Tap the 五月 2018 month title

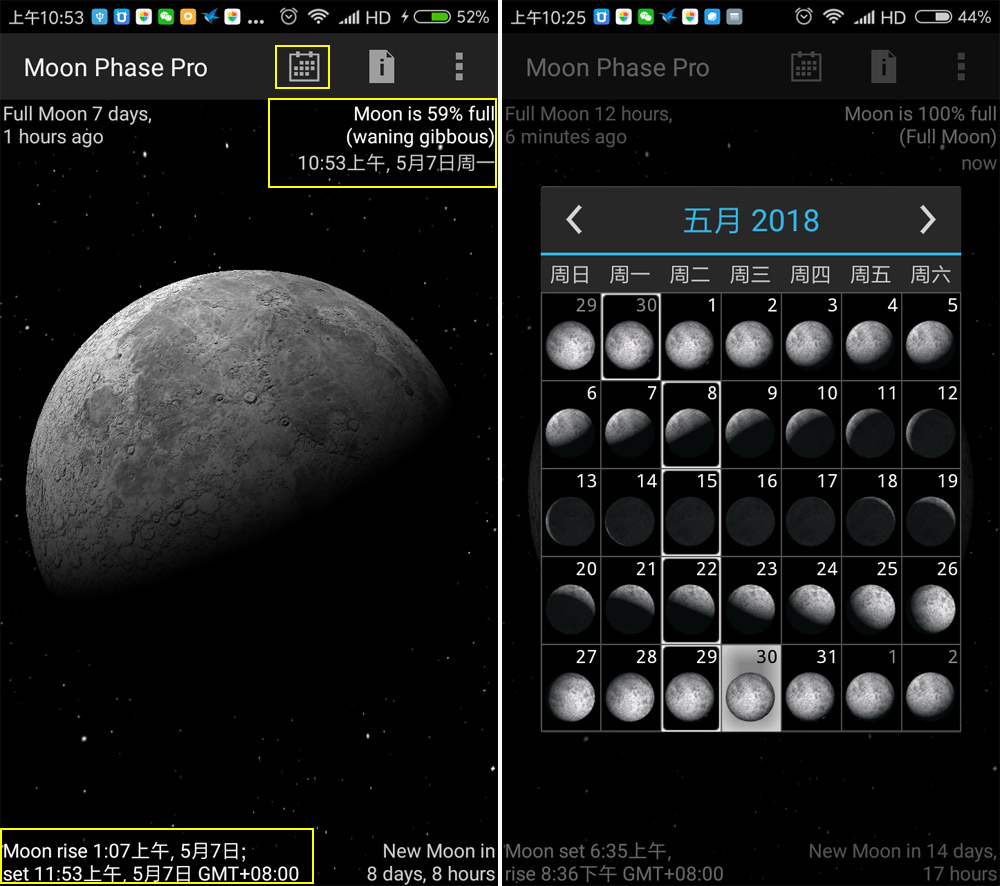[x=751, y=221]
